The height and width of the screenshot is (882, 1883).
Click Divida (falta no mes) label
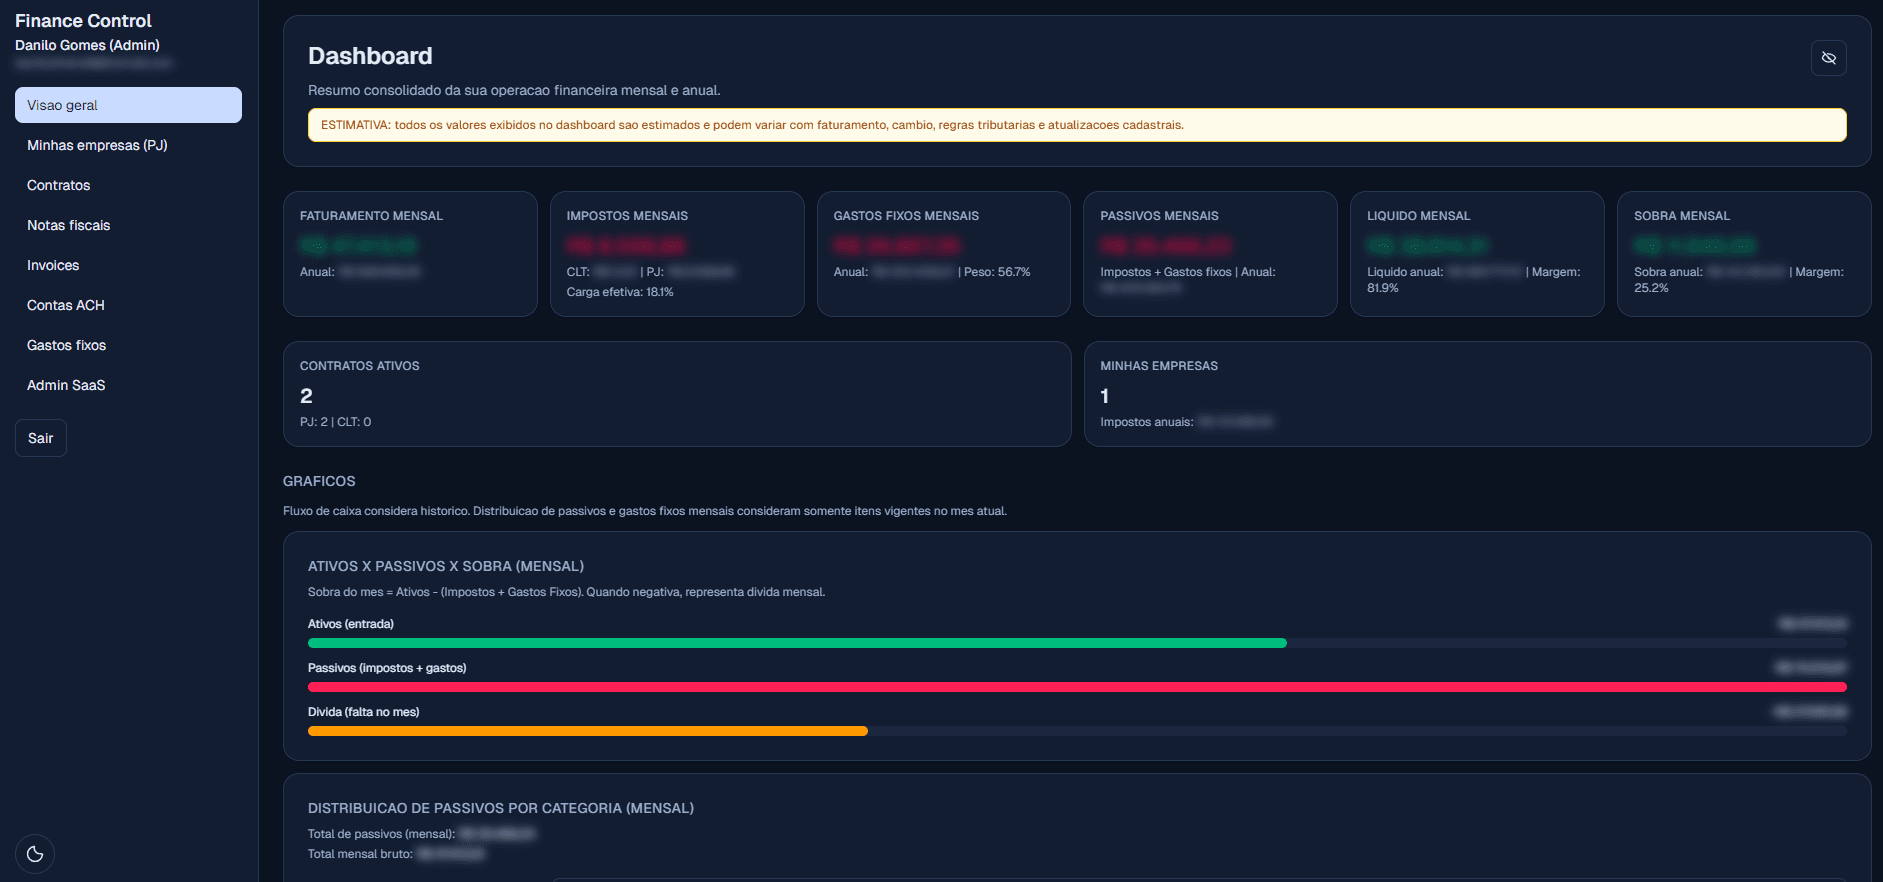click(364, 712)
